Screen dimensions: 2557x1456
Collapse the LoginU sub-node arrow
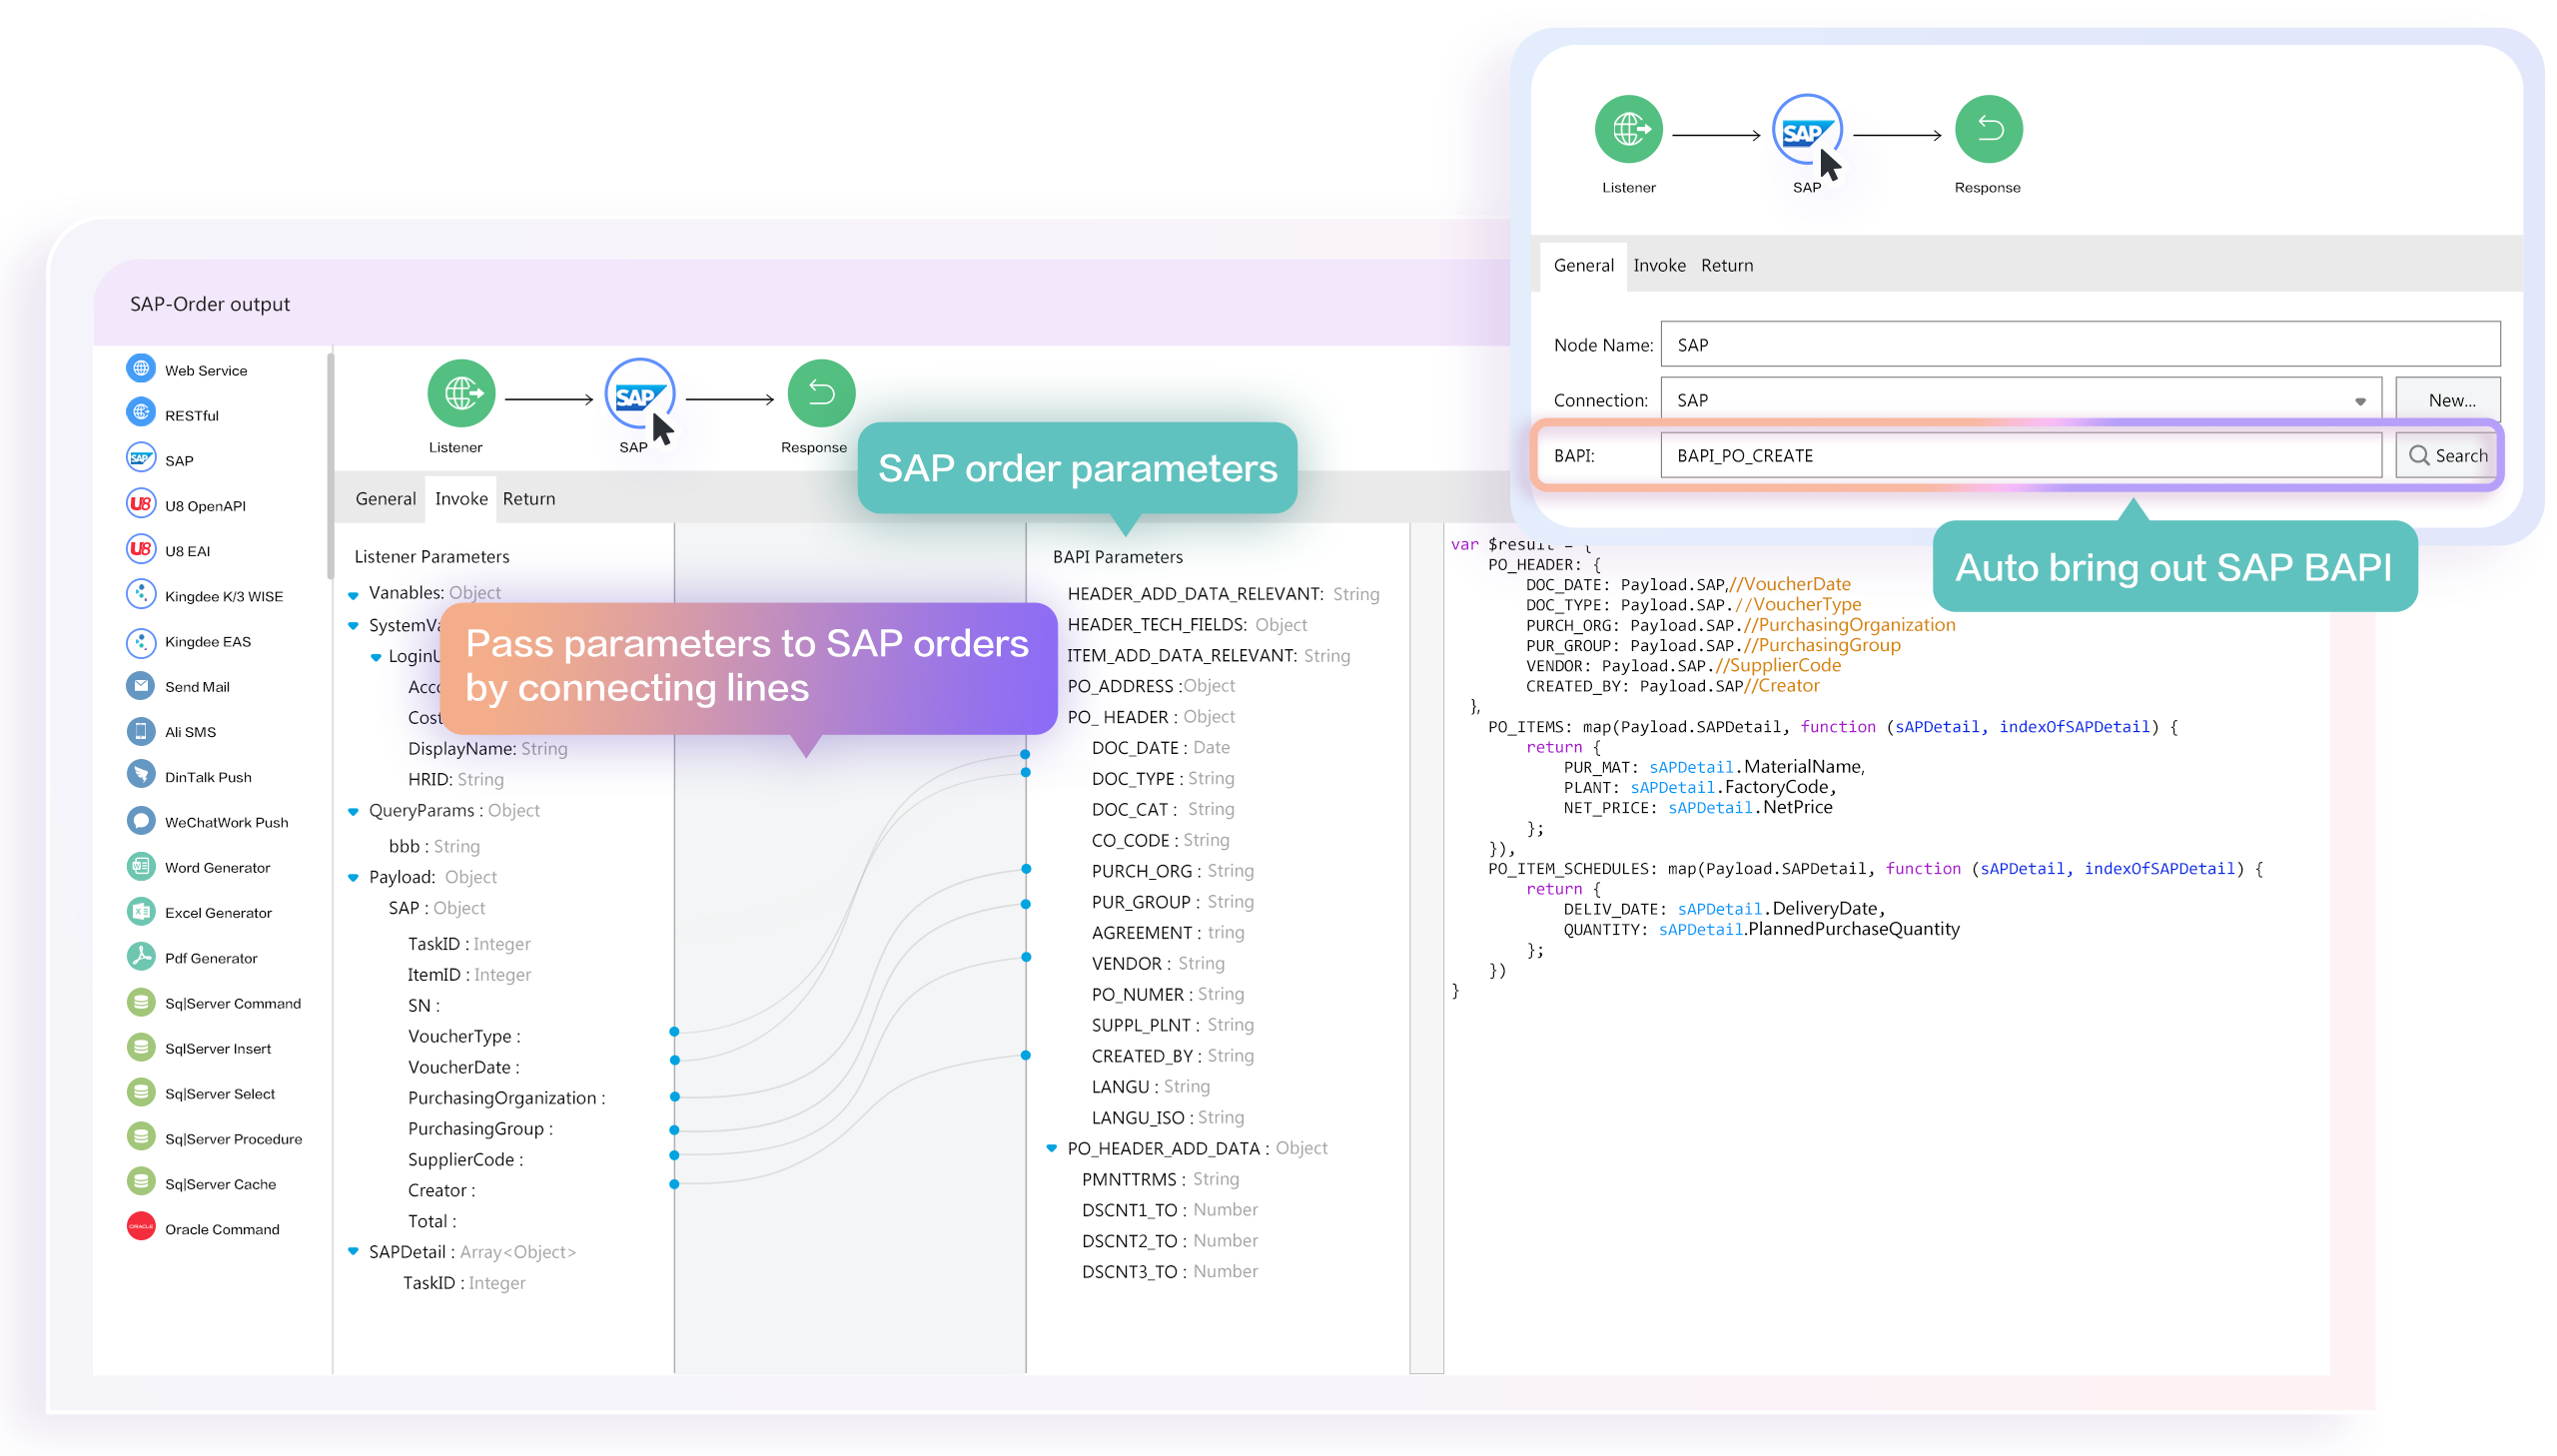coord(375,657)
